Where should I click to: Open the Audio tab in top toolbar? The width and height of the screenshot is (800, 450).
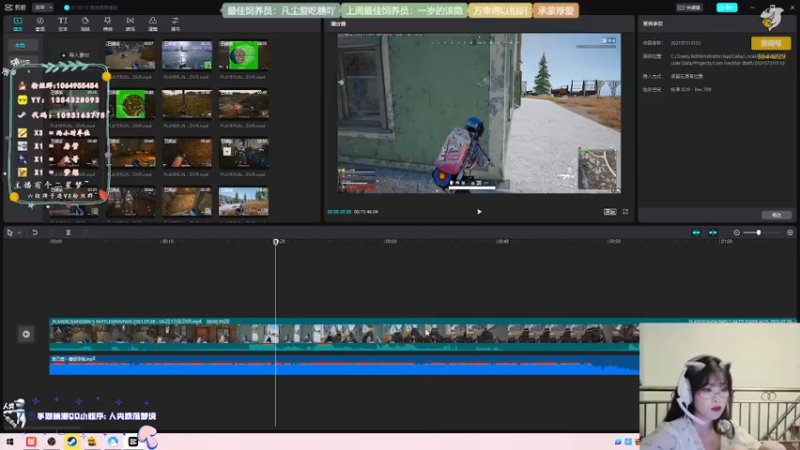[x=40, y=23]
